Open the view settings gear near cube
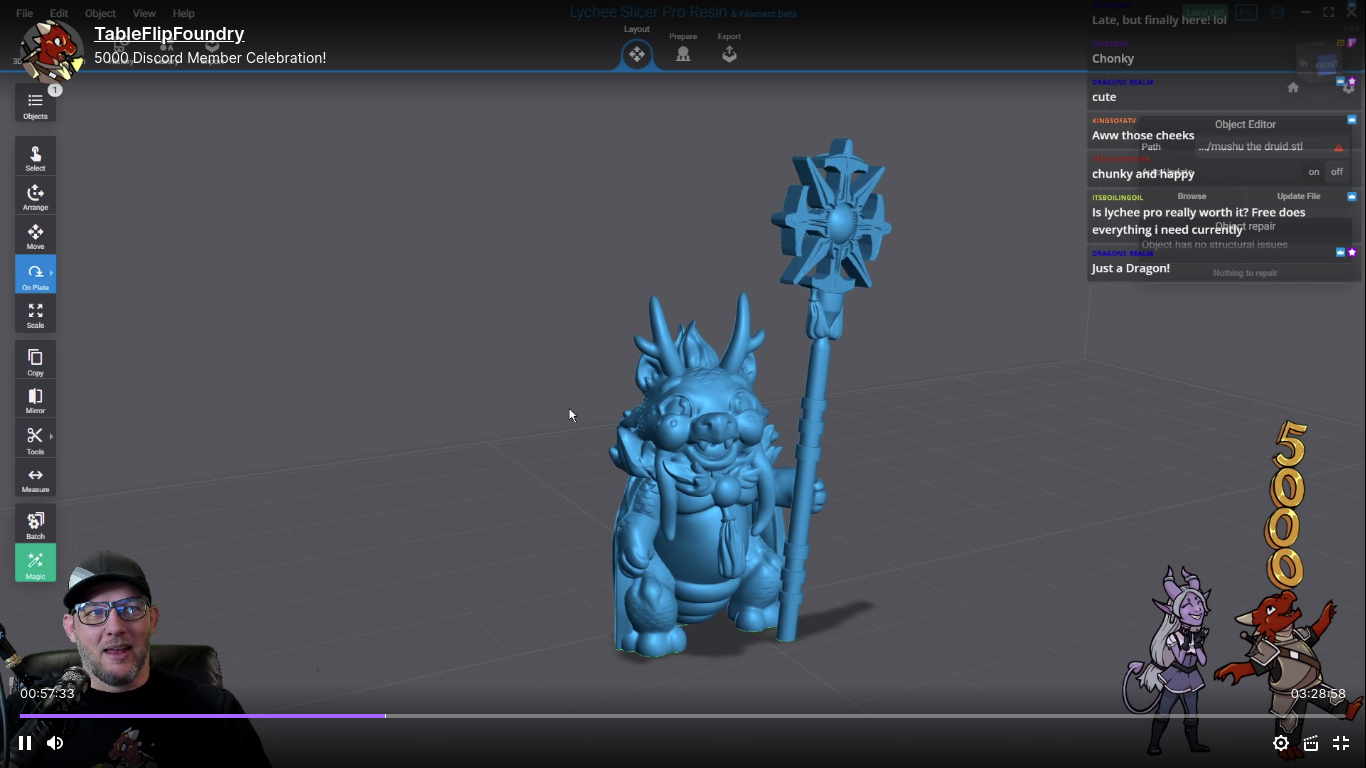Viewport: 1366px width, 768px height. point(1348,87)
